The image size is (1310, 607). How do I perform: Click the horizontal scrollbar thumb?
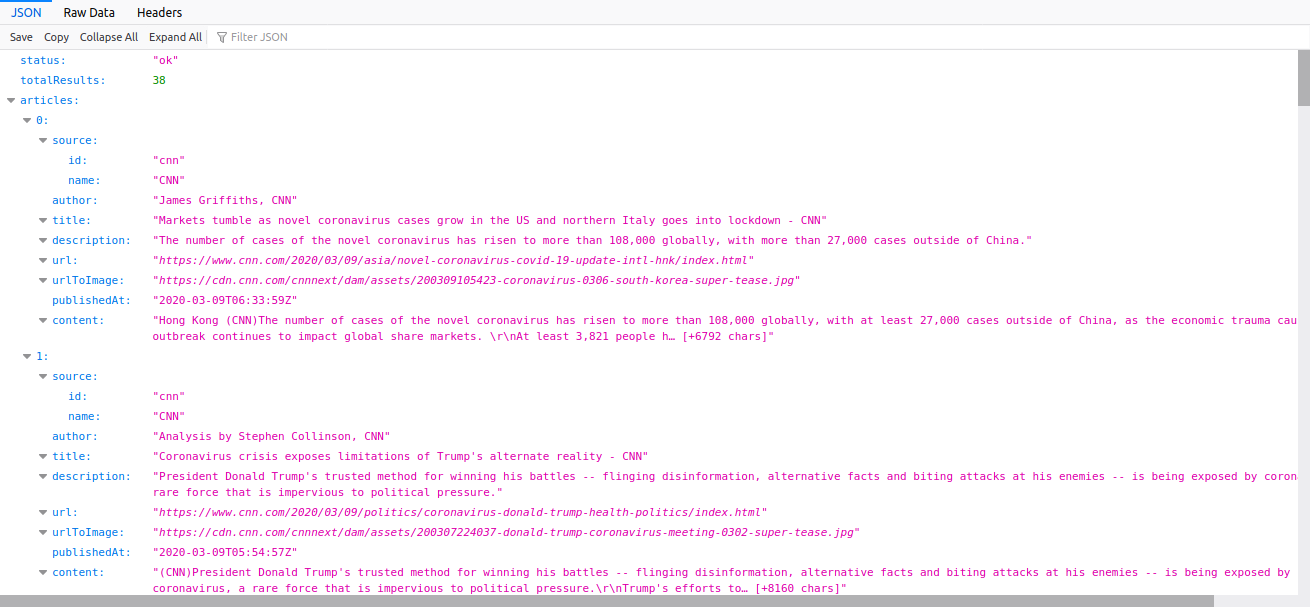[x=607, y=601]
